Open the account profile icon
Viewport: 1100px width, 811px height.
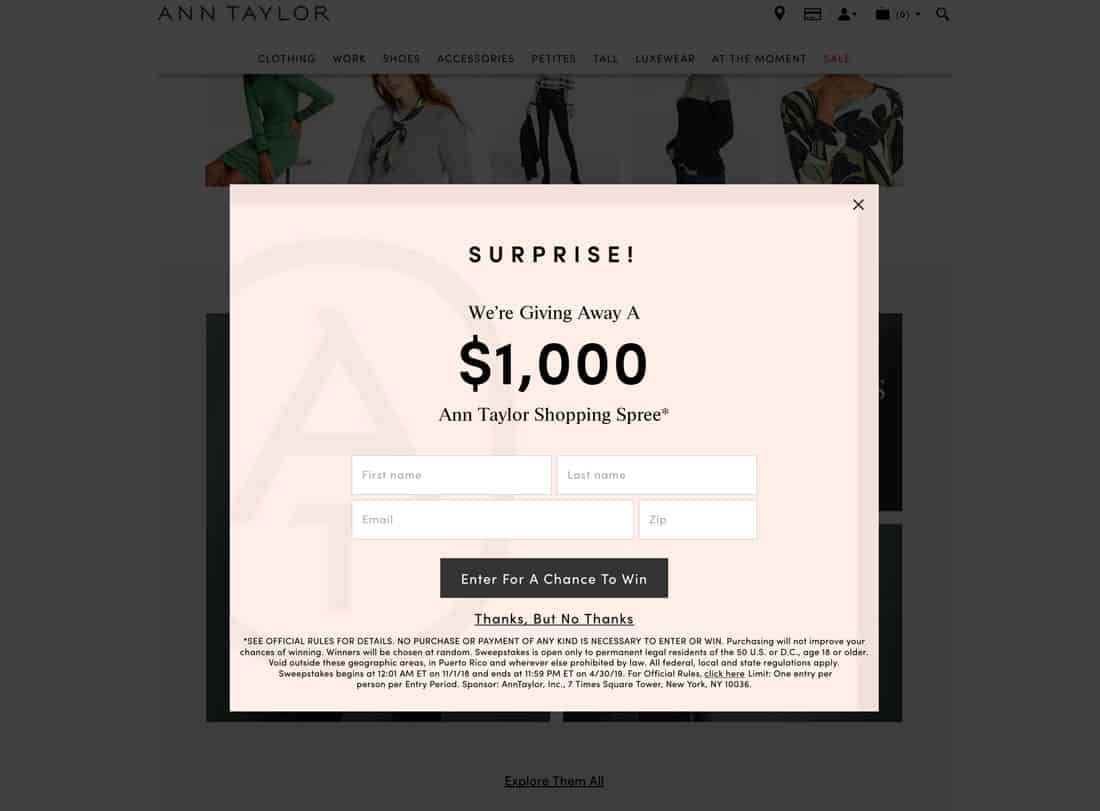click(845, 14)
